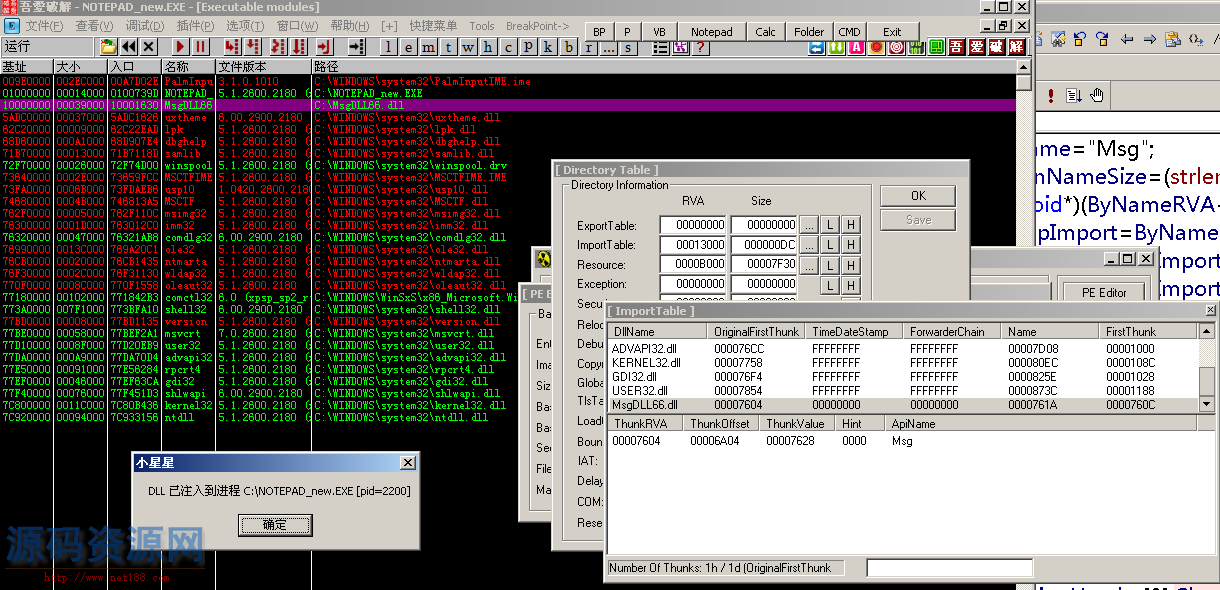Click the ImportTable '...' browse button
The height and width of the screenshot is (590, 1220).
coord(809,246)
